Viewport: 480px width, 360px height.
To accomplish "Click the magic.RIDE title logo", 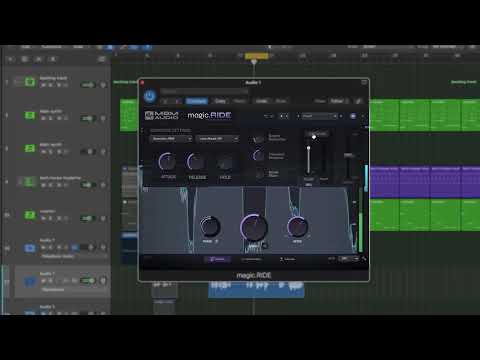I will point(209,115).
